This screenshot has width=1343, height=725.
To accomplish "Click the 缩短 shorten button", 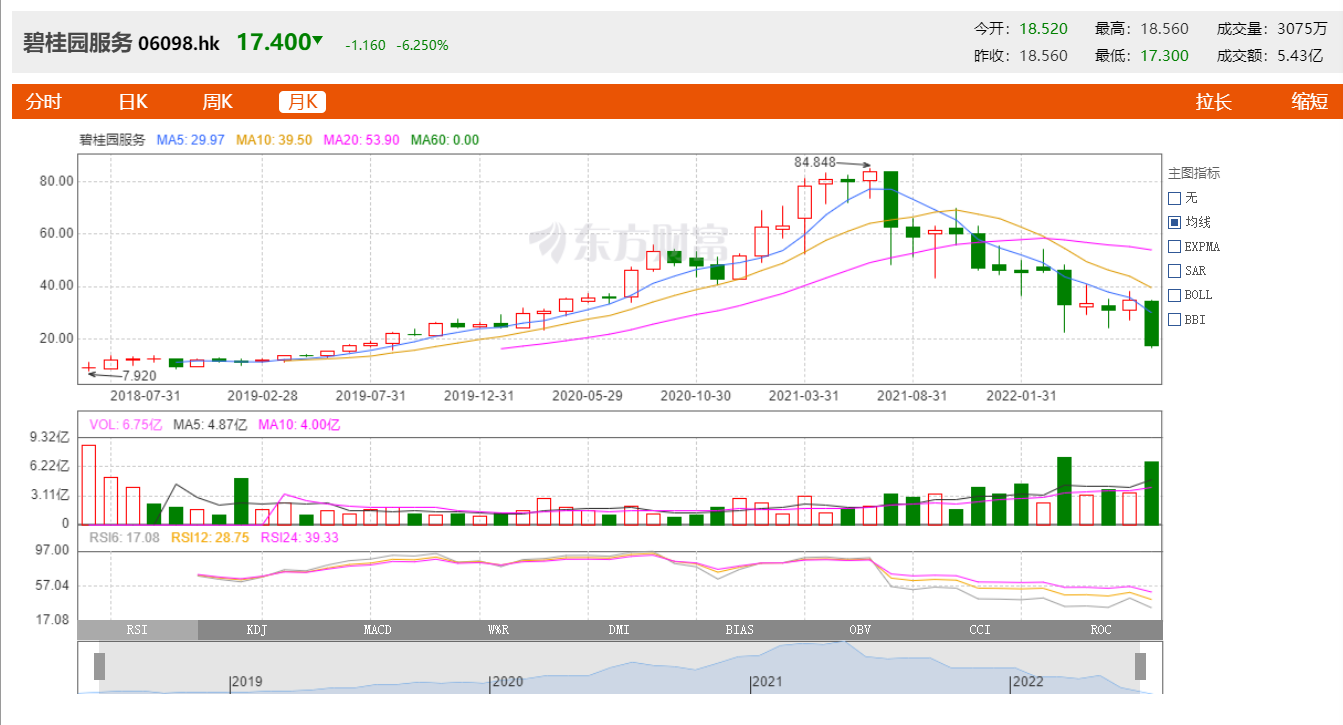I will [x=1309, y=101].
